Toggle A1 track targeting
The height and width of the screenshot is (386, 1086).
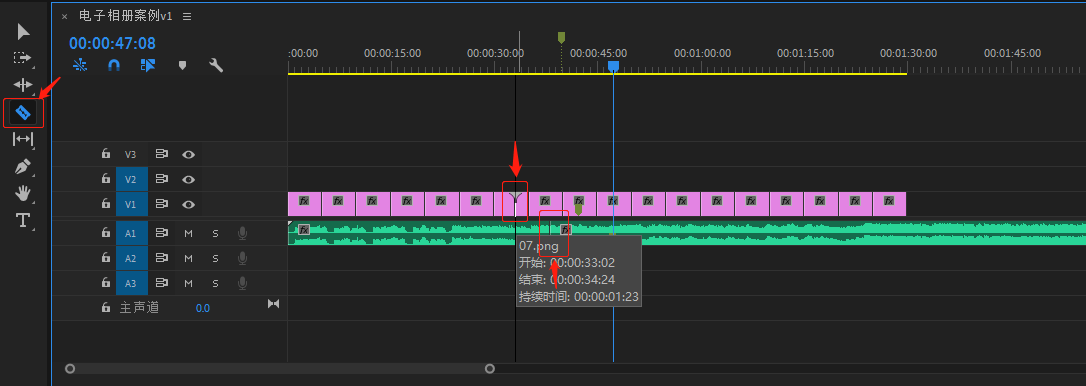131,234
